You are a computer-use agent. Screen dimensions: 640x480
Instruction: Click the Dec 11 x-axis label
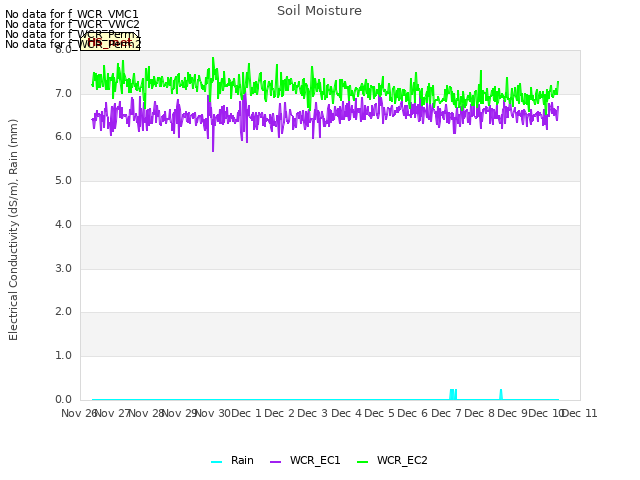(x=580, y=413)
